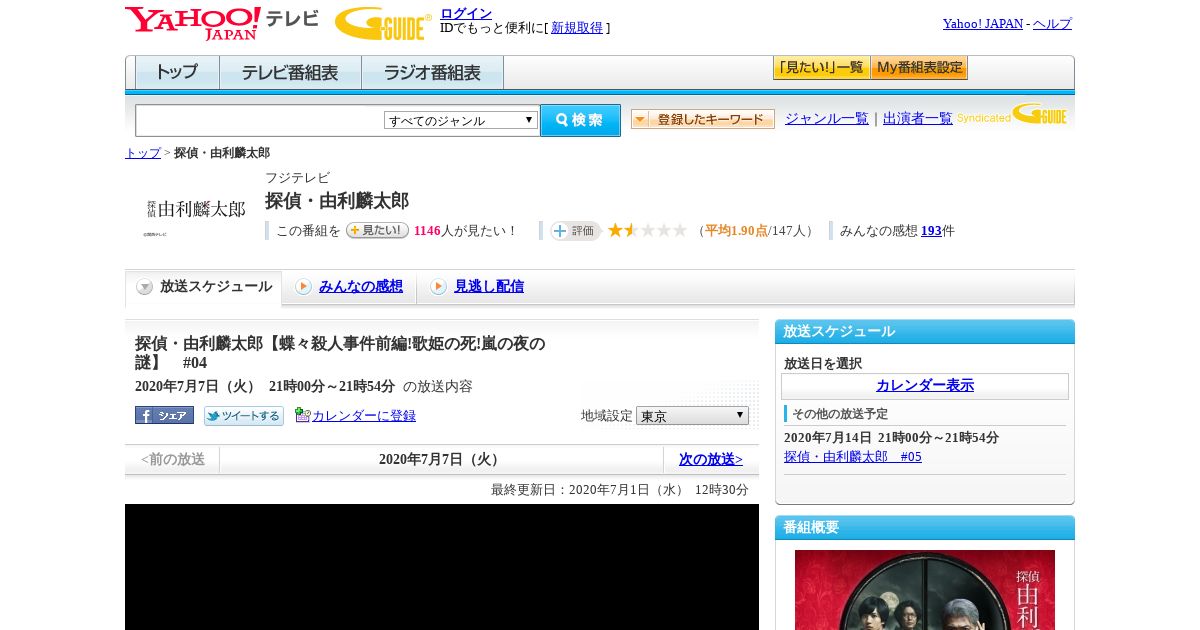Click the search keyword input field
The height and width of the screenshot is (630, 1200).
(260, 120)
